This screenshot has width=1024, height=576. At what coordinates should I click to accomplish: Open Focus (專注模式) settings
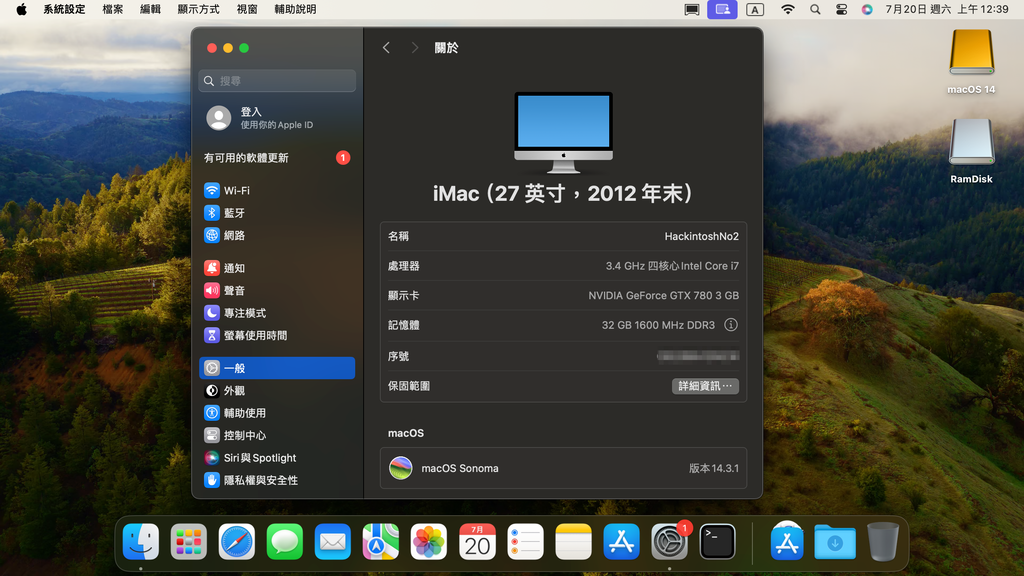(x=277, y=313)
